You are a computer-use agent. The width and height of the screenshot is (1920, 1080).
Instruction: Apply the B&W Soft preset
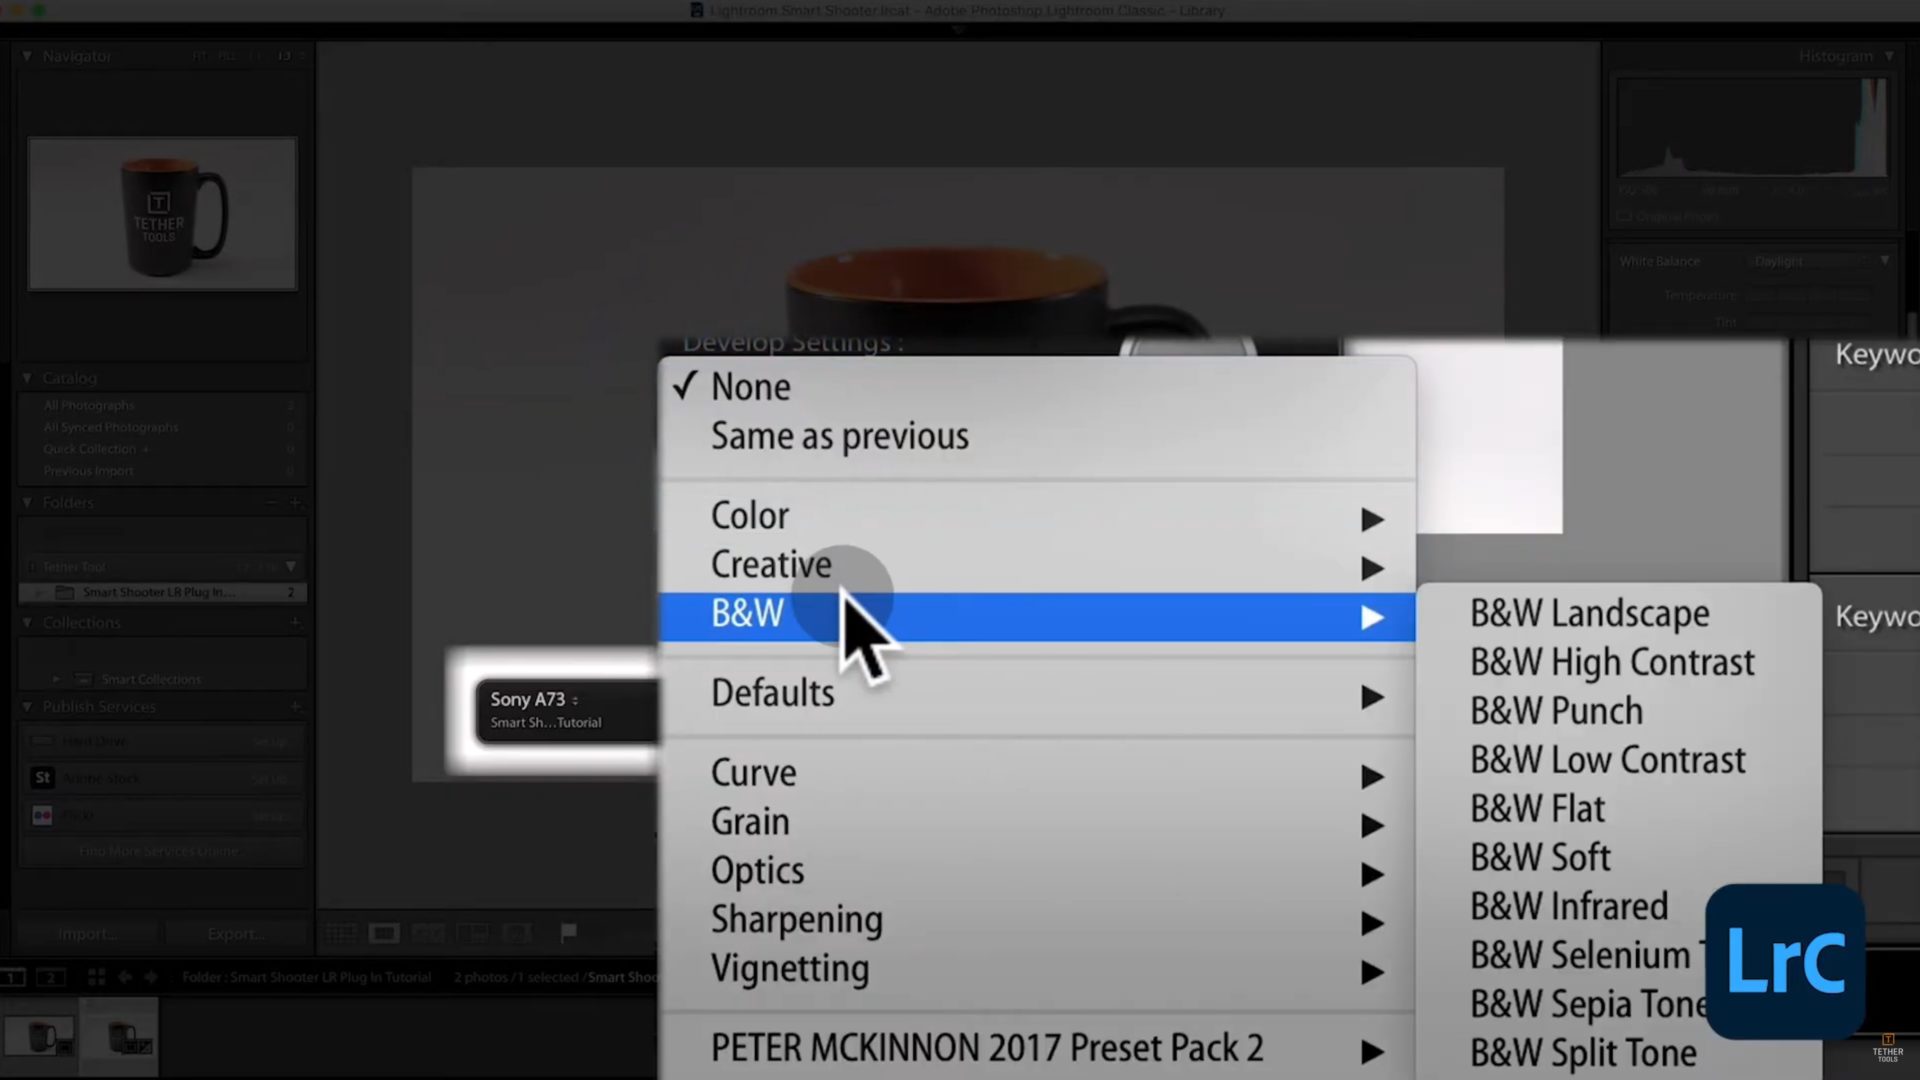coord(1620,858)
